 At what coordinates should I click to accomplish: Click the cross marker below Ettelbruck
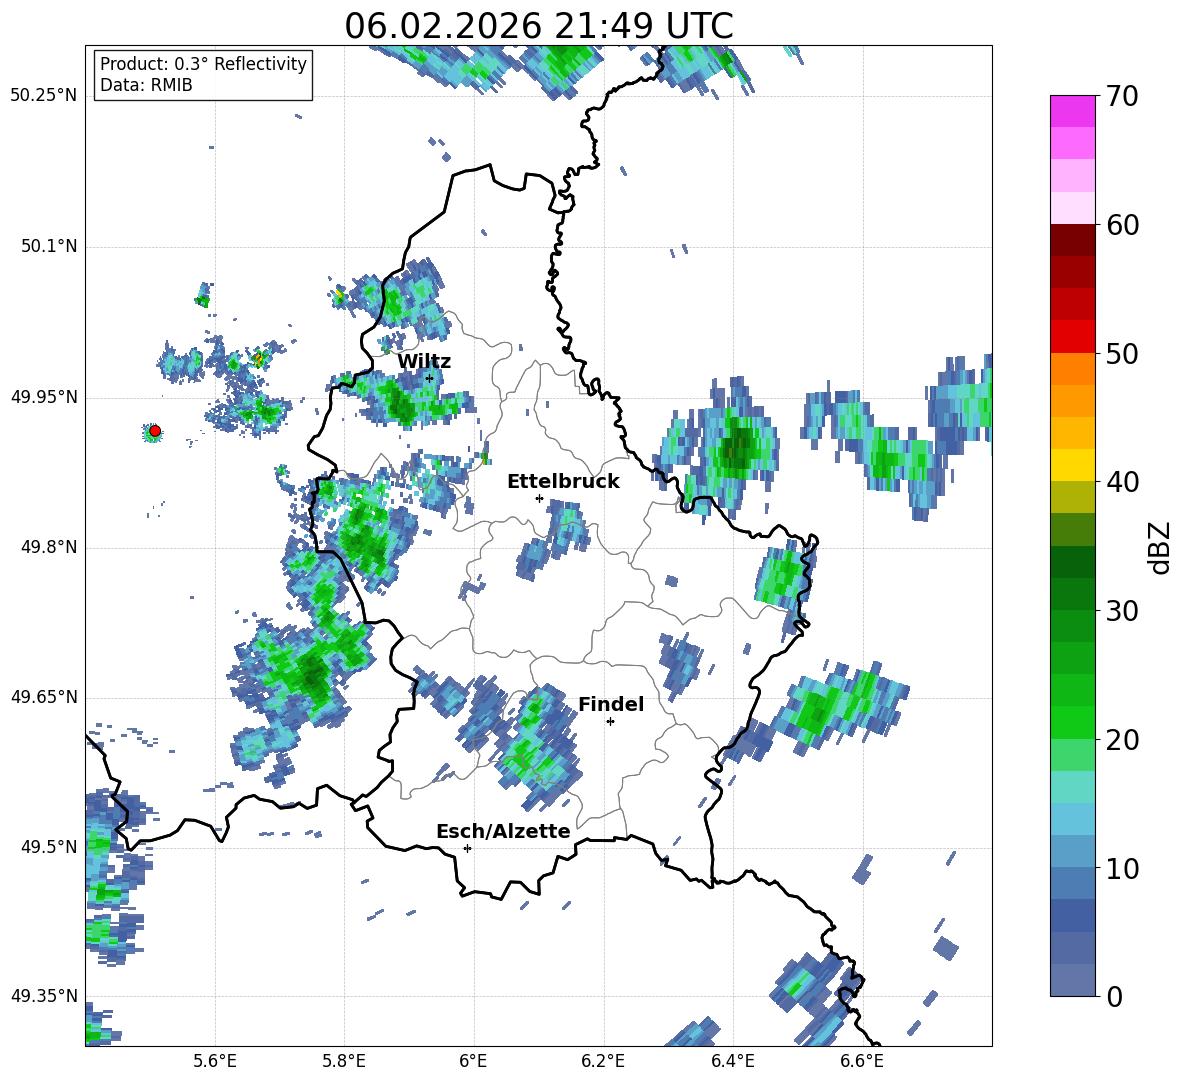click(x=539, y=498)
